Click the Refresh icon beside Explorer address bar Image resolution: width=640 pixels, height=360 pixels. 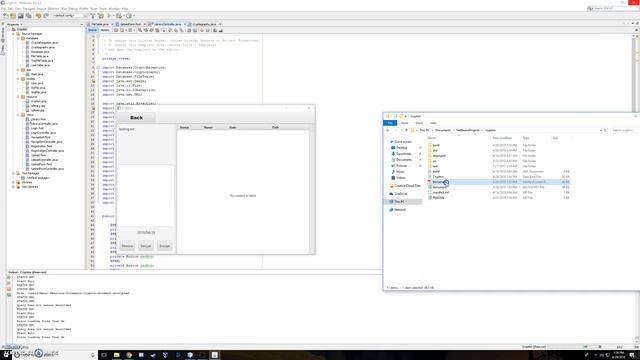tap(606, 130)
